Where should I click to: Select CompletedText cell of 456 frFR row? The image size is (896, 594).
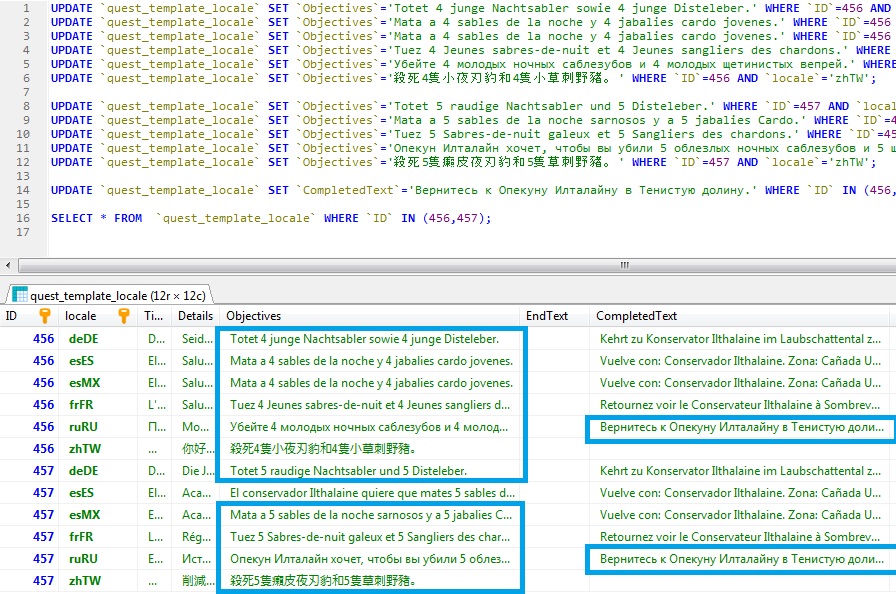[x=740, y=405]
